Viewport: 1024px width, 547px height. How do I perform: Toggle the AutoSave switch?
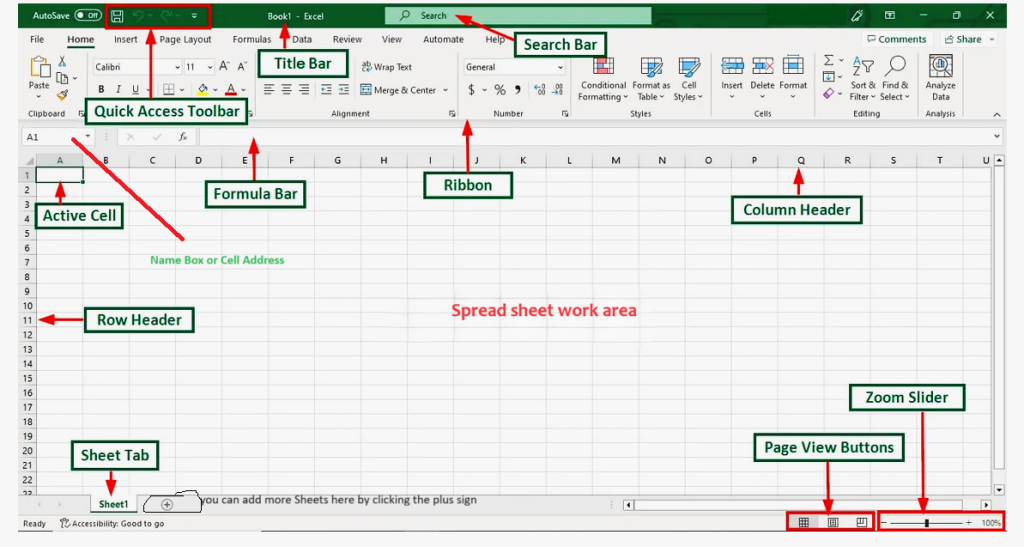point(88,16)
